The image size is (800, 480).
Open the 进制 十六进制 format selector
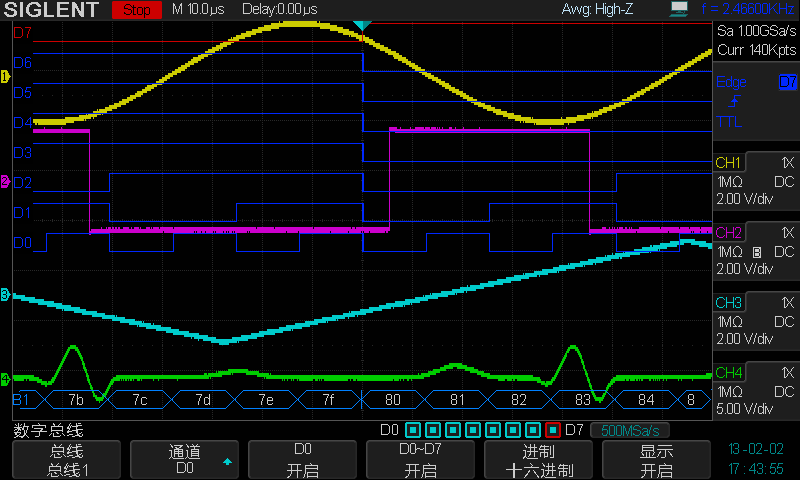pos(538,460)
